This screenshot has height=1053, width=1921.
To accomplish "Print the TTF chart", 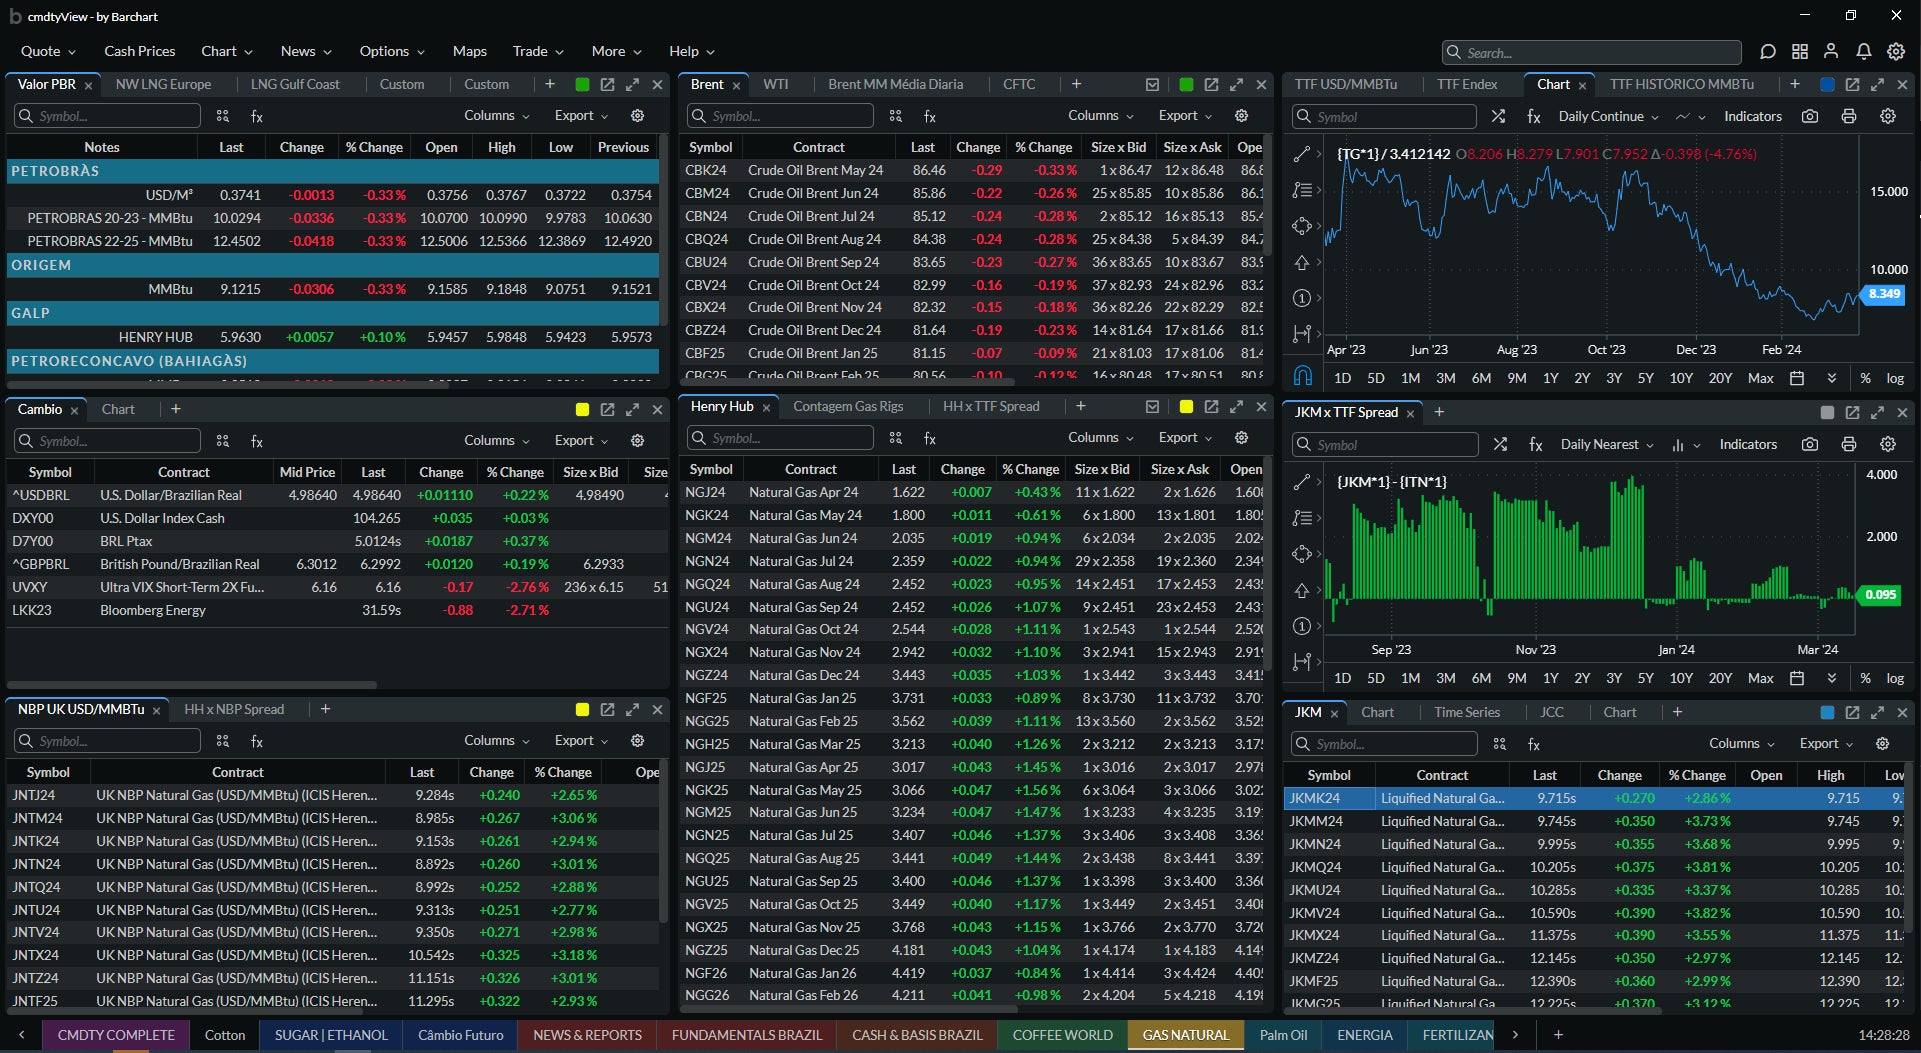I will (x=1849, y=116).
